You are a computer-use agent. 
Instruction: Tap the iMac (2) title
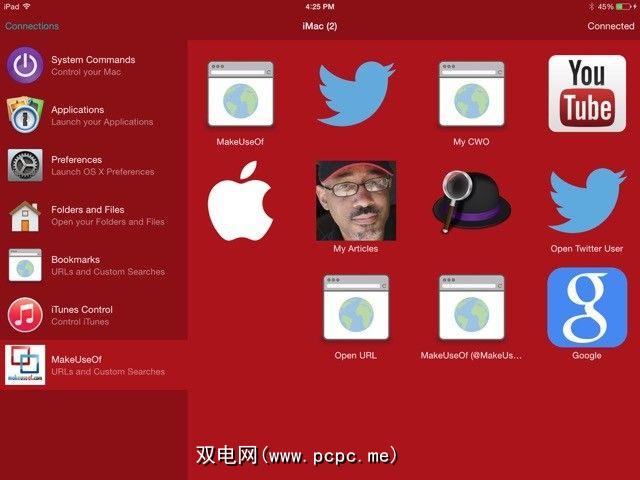click(x=320, y=26)
